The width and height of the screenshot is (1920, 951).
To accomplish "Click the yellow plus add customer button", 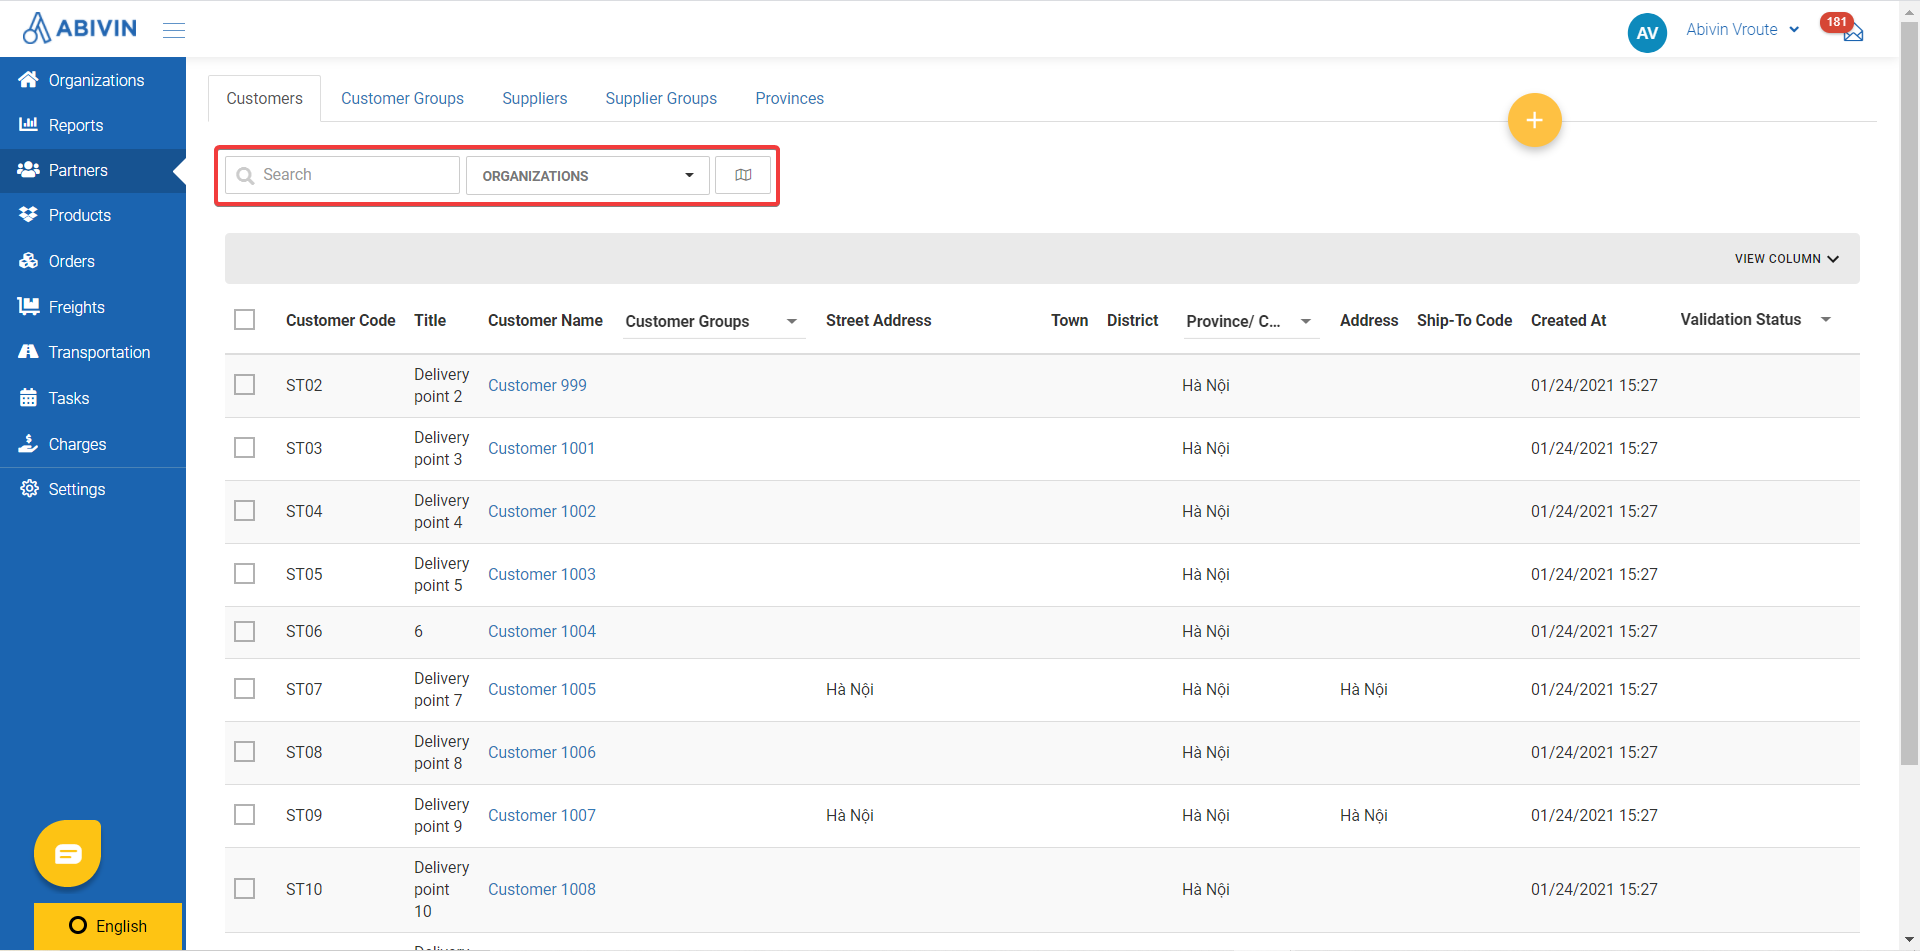I will (1534, 120).
